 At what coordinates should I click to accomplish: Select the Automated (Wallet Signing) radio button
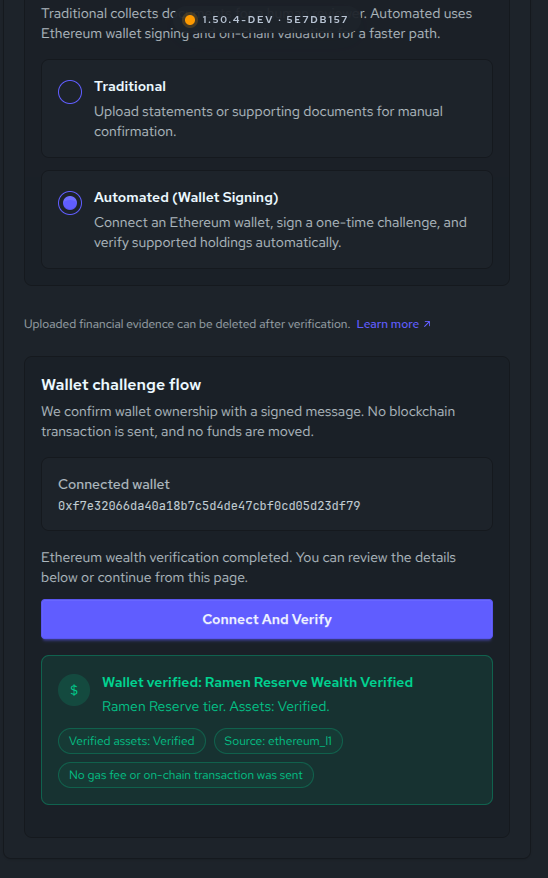coord(70,203)
